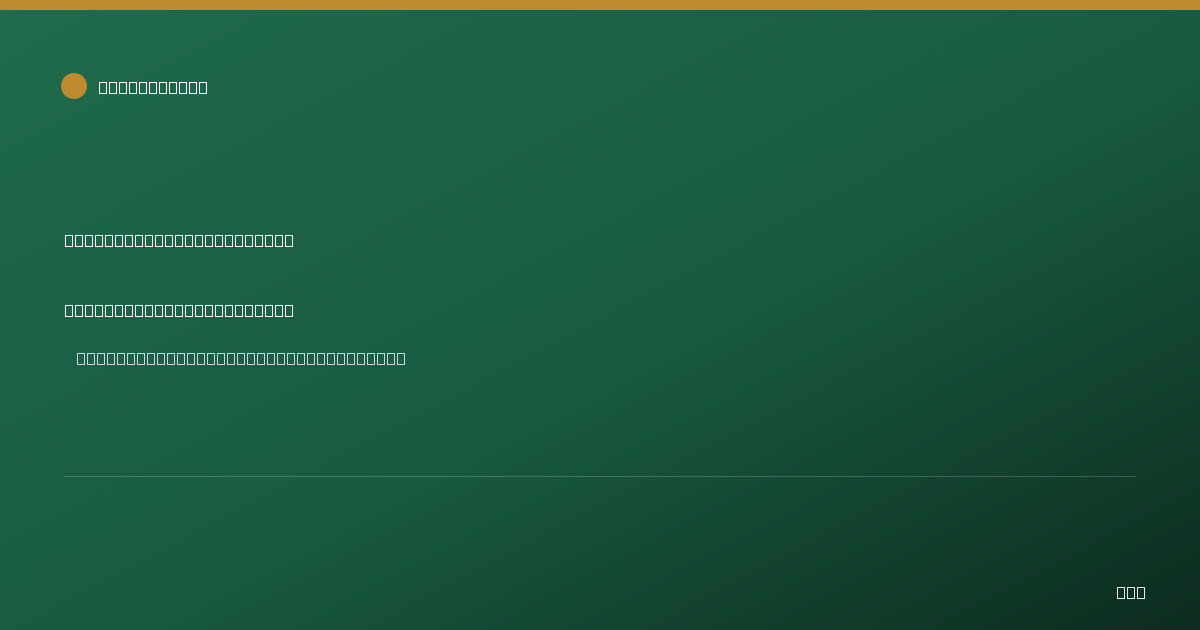This screenshot has height=630, width=1200.
Task: Click the short three-character label at bottom right
Action: click(x=1131, y=592)
